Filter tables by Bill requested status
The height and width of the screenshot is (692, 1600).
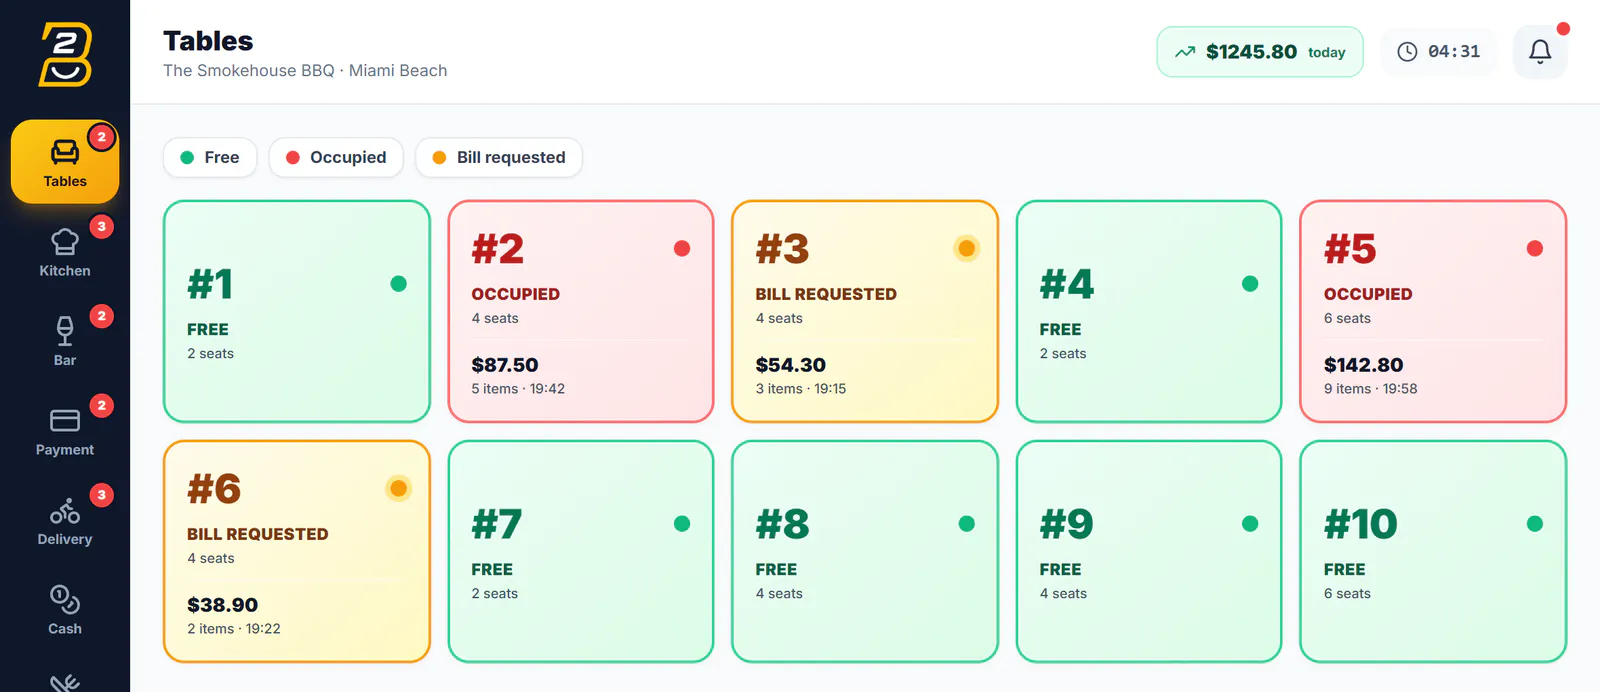tap(499, 157)
